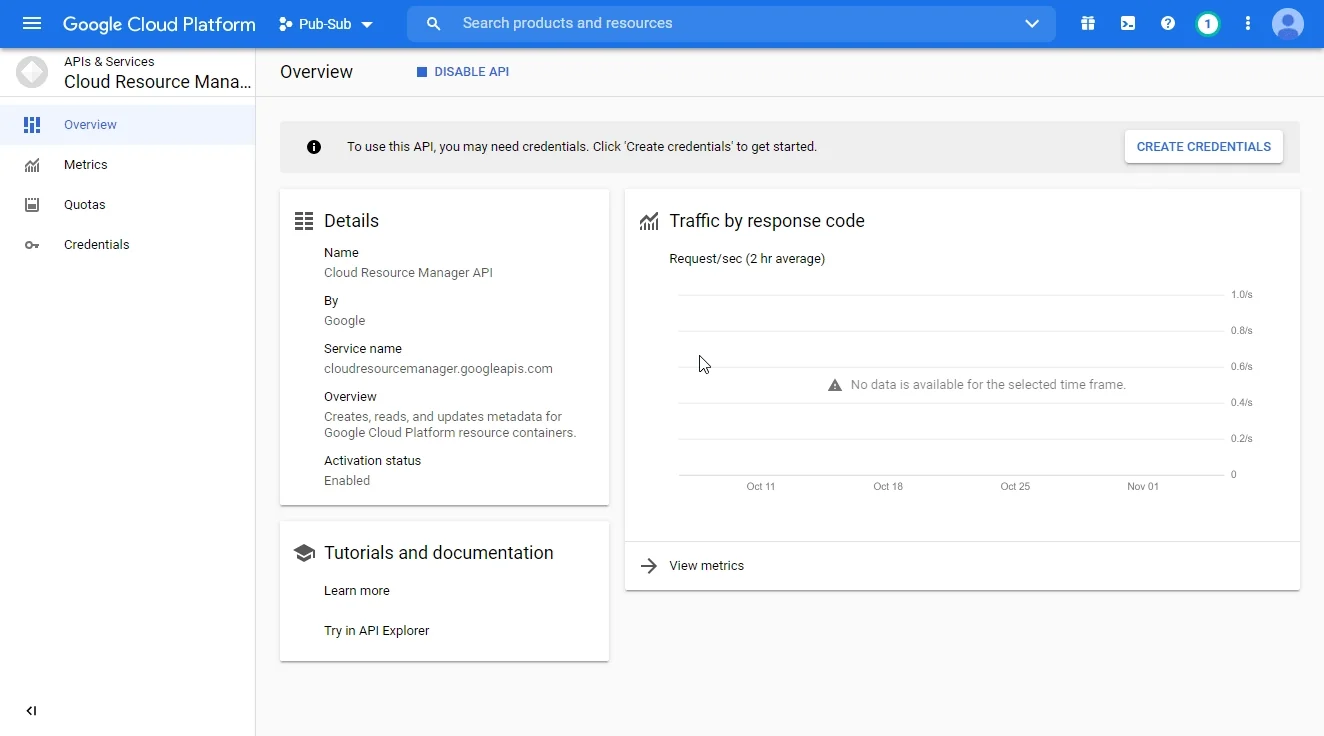Open the Pub-Sub project selector dropdown
The height and width of the screenshot is (736, 1324).
(x=326, y=24)
